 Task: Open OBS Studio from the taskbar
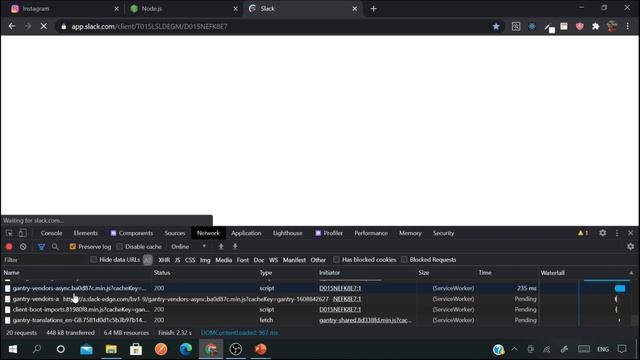pyautogui.click(x=236, y=349)
